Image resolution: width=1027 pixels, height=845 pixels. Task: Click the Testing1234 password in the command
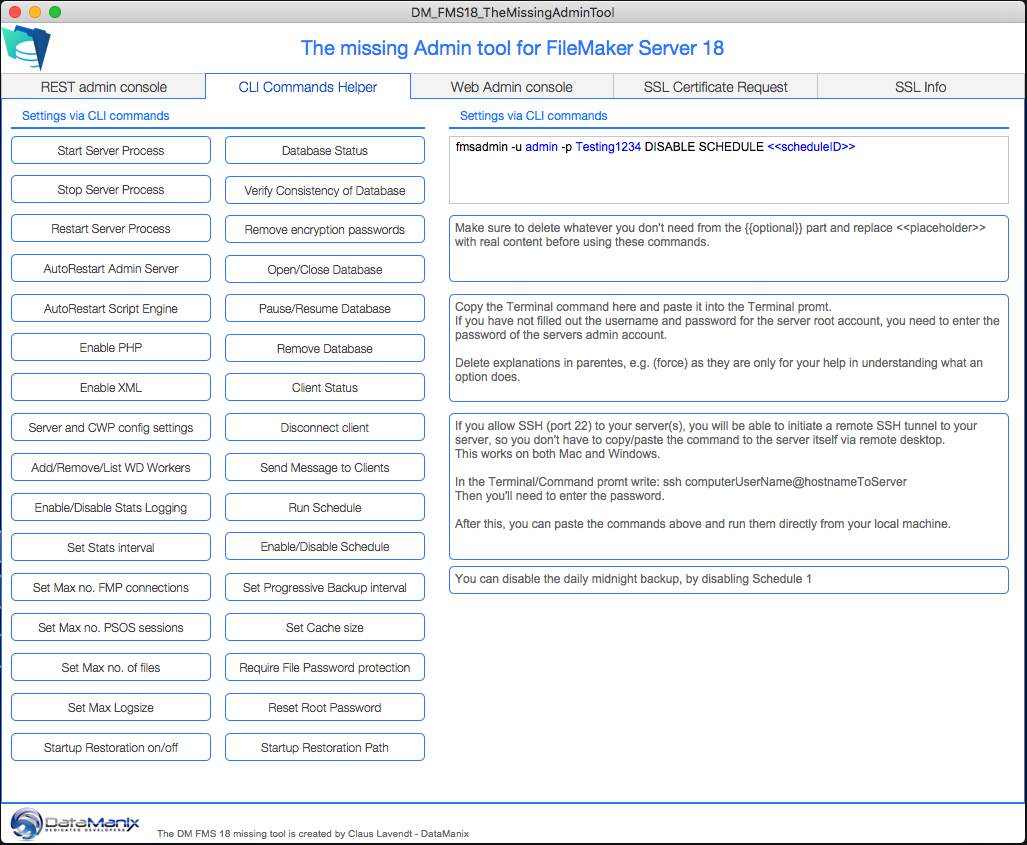pos(608,147)
